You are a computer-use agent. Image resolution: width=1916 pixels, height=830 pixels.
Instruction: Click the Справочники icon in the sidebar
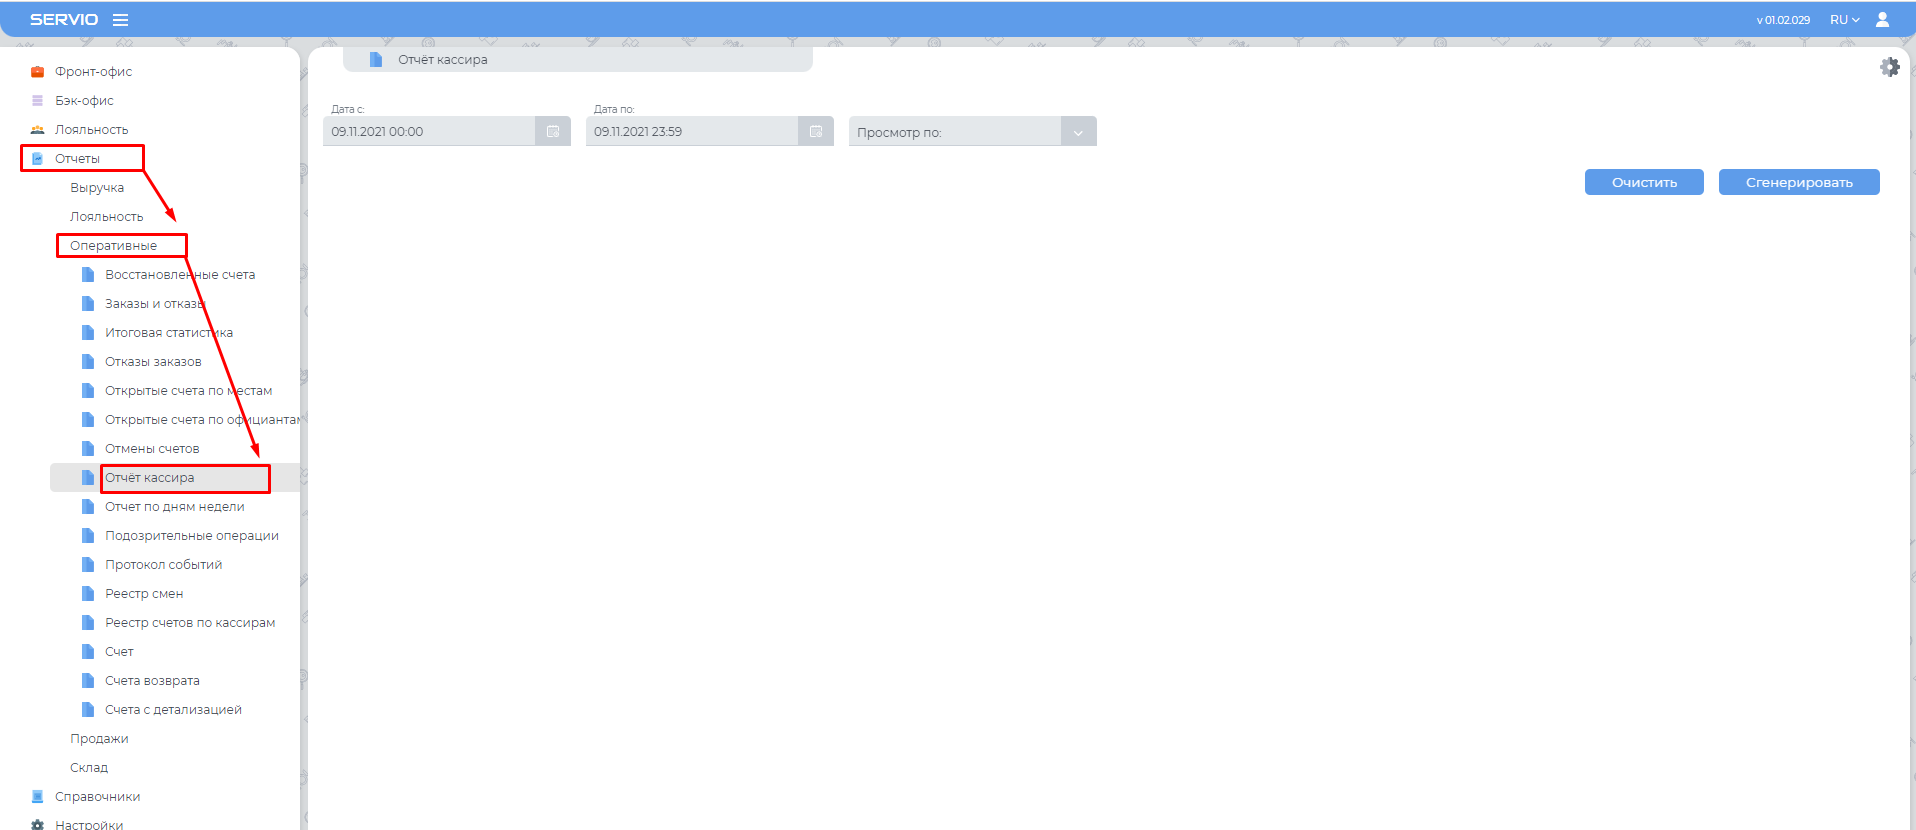click(x=37, y=797)
